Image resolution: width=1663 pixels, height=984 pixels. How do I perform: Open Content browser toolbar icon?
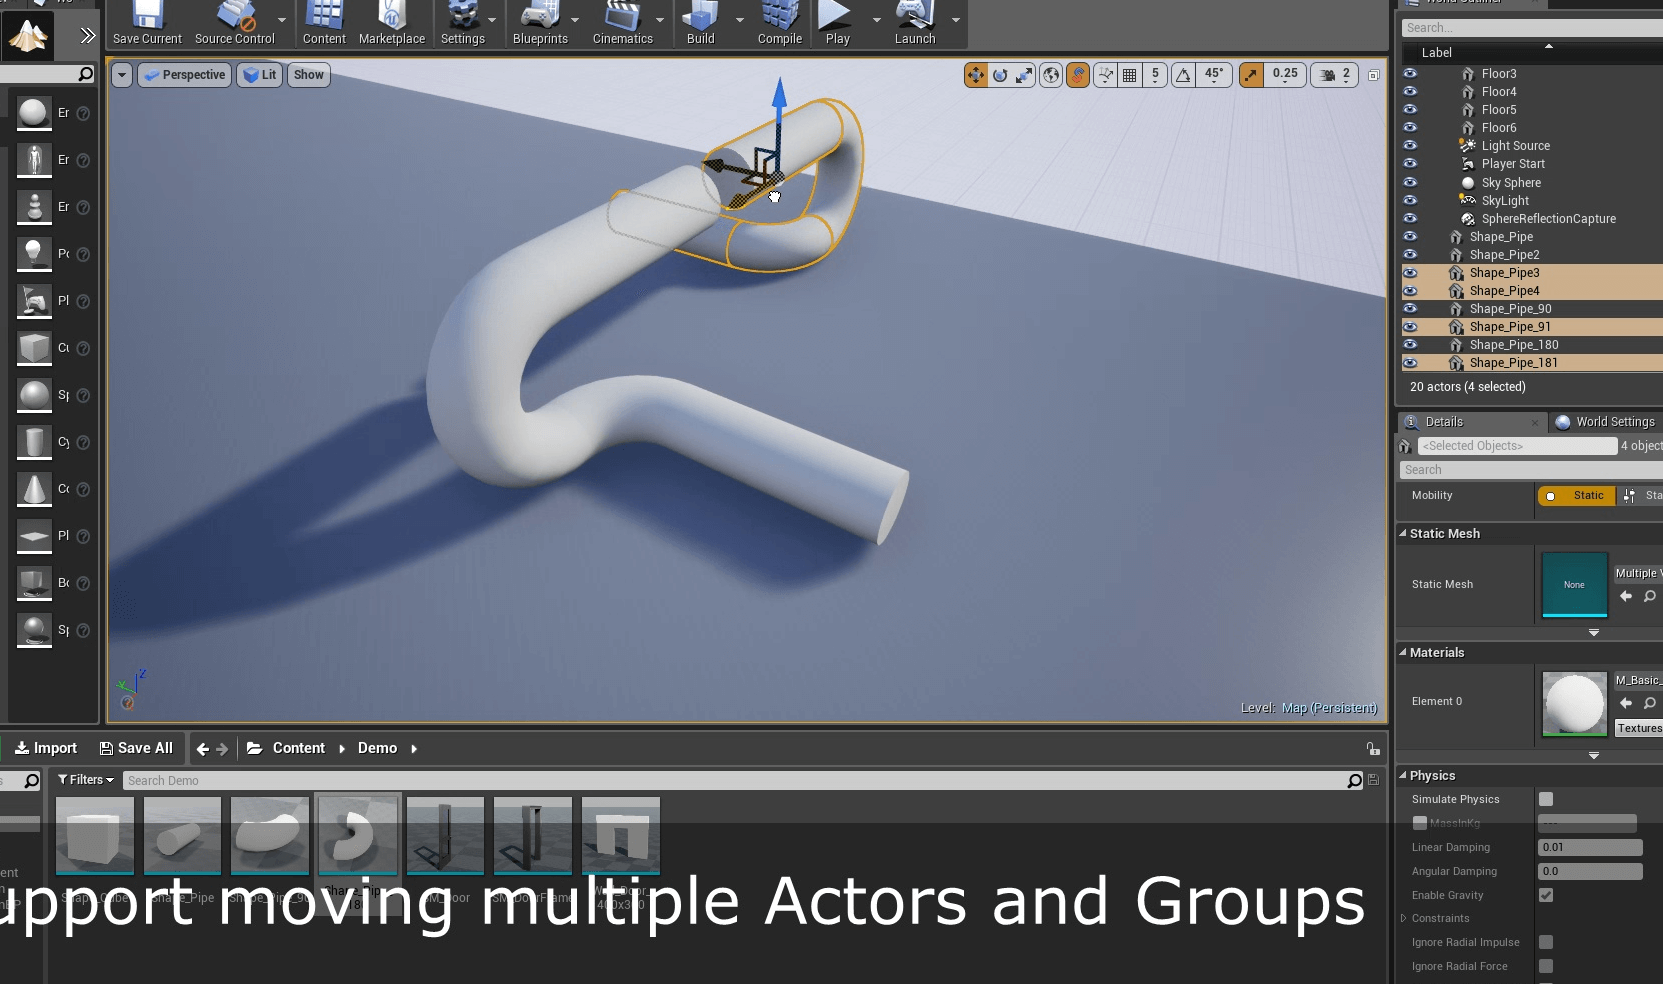tap(324, 24)
